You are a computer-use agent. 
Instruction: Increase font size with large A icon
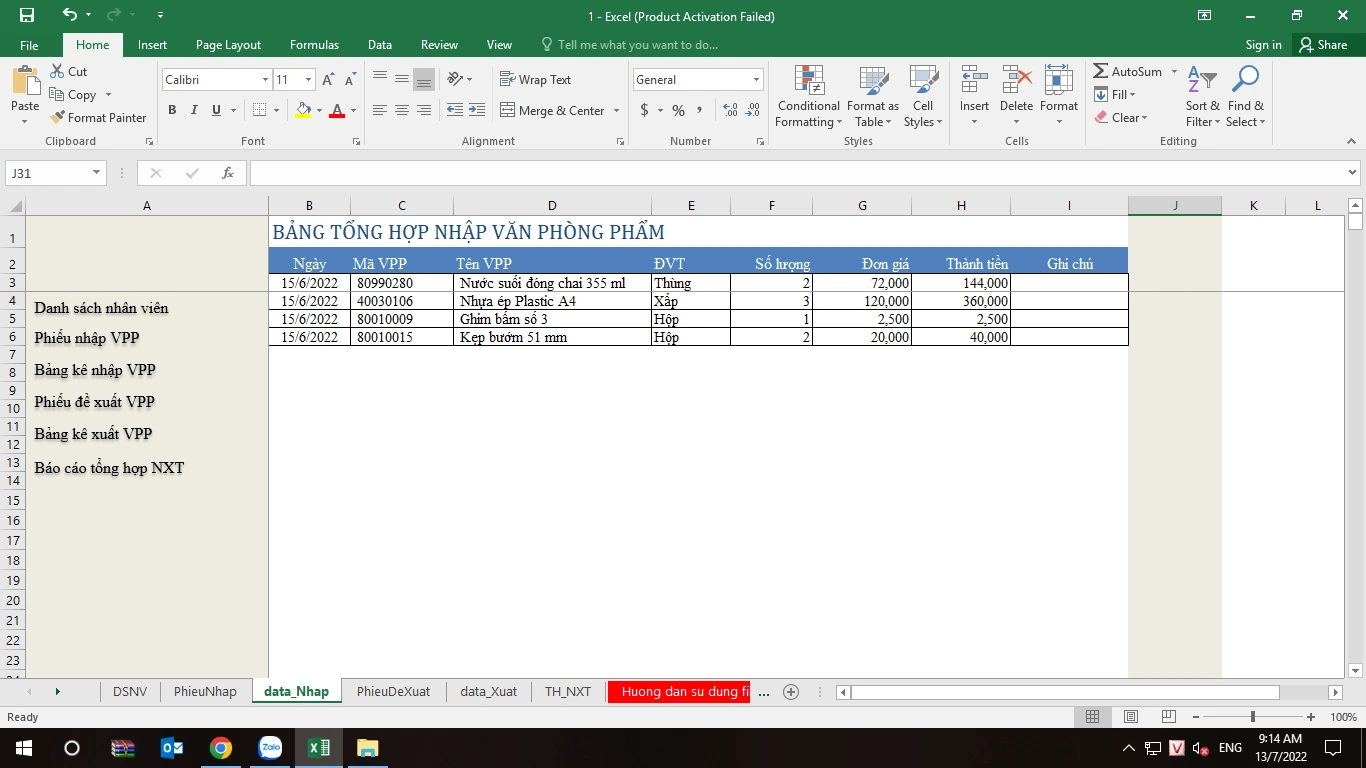click(328, 79)
